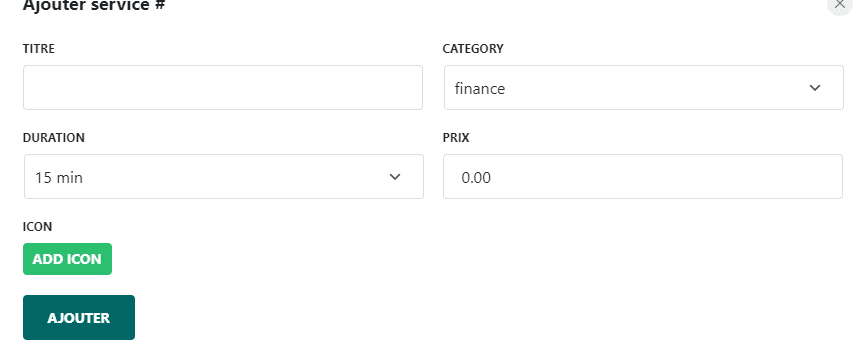The height and width of the screenshot is (361, 862).
Task: Close the Ajouter service dialog
Action: click(839, 4)
